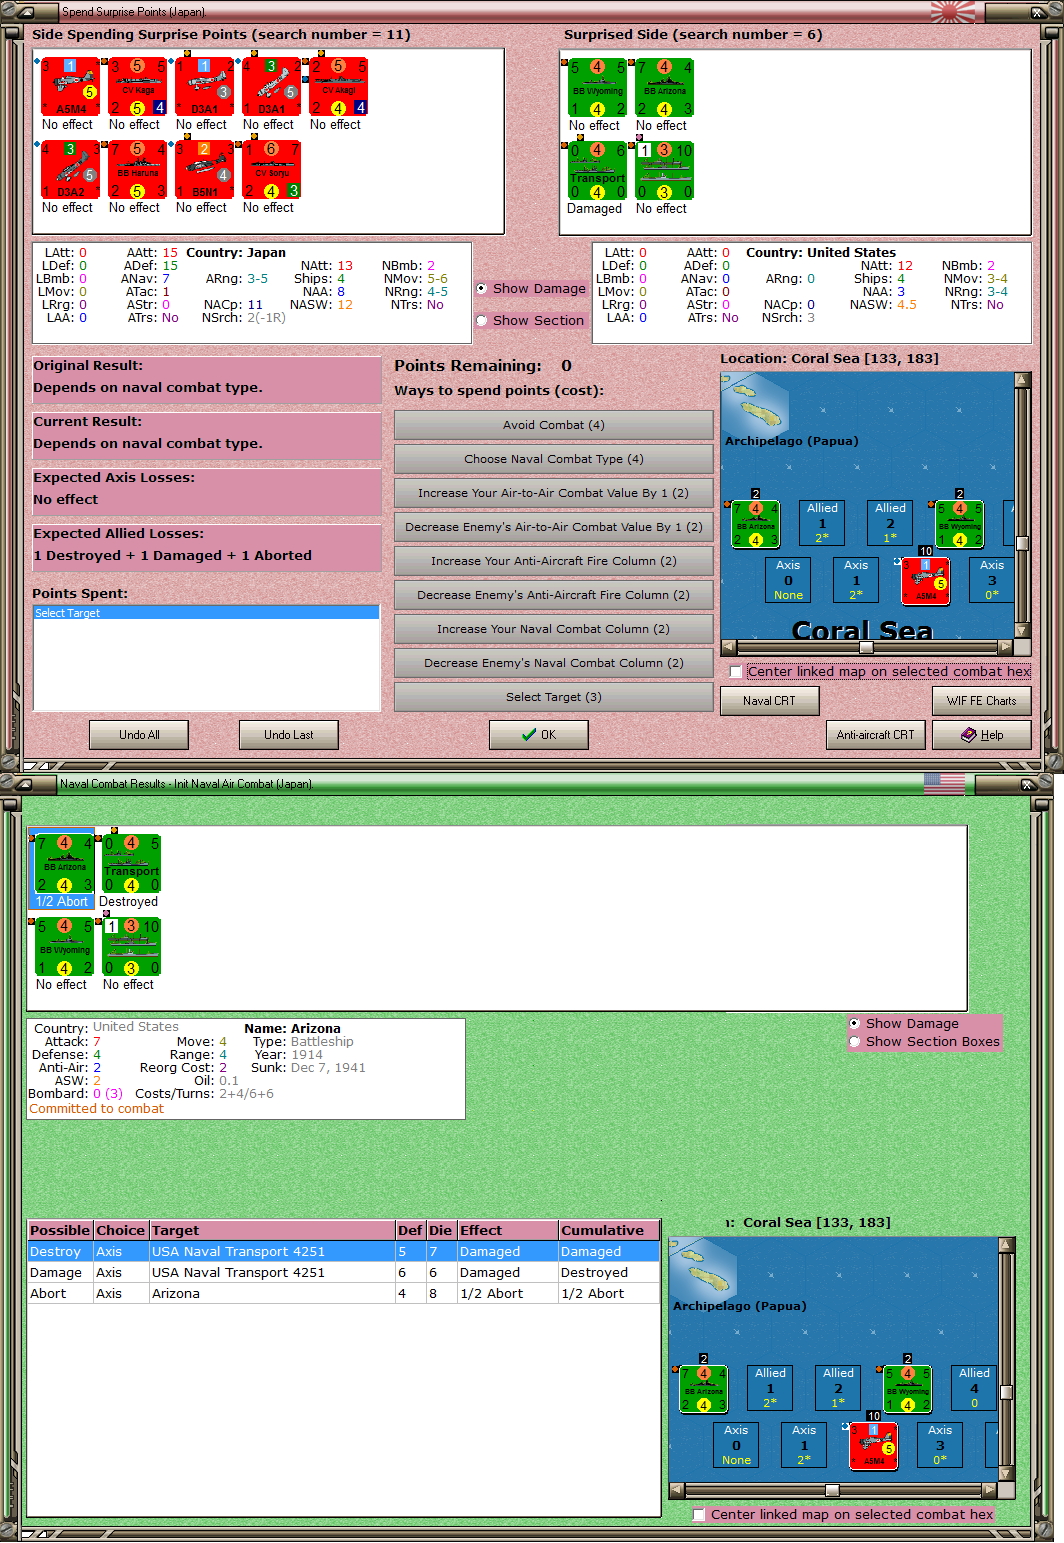Screen dimensions: 1064x1543
Task: Click the Axis 0 None section box on Spend Surprise Points map
Action: tap(788, 580)
